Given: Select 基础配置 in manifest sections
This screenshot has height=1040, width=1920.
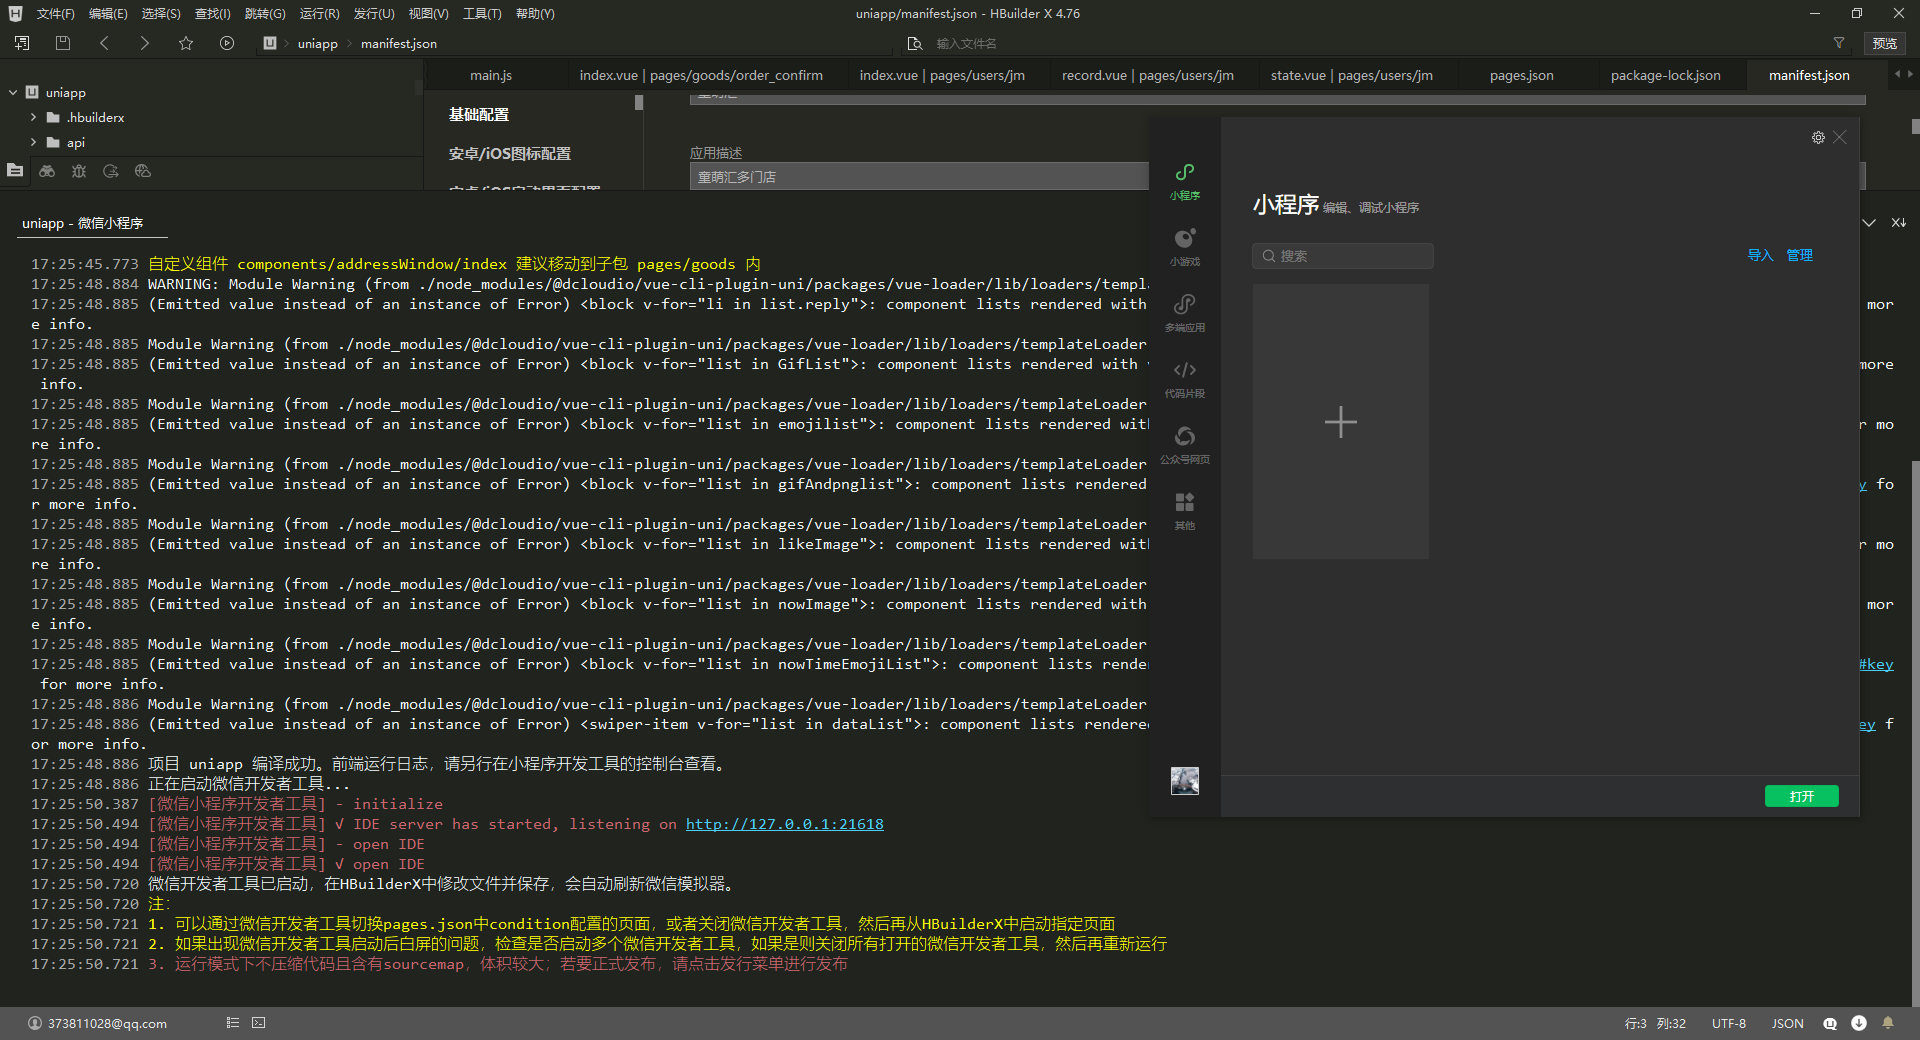Looking at the screenshot, I should pos(479,115).
